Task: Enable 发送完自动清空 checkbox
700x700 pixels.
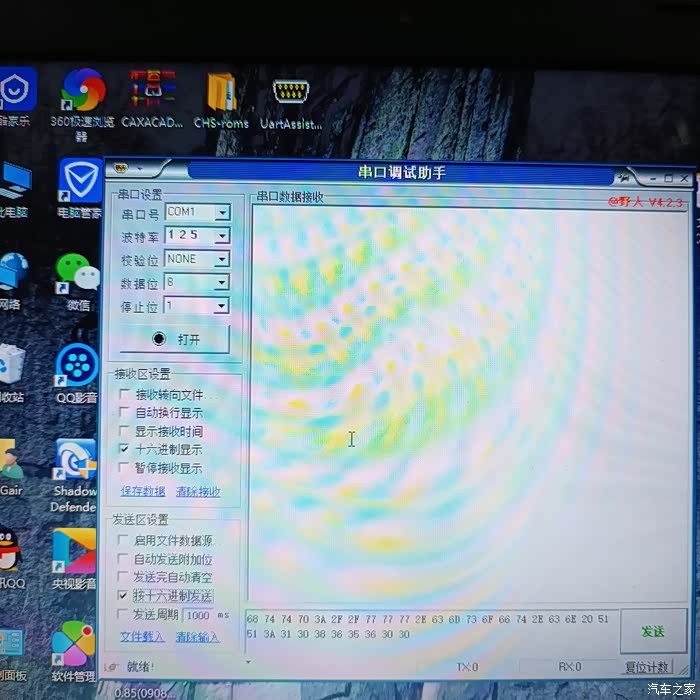Action: (122, 577)
